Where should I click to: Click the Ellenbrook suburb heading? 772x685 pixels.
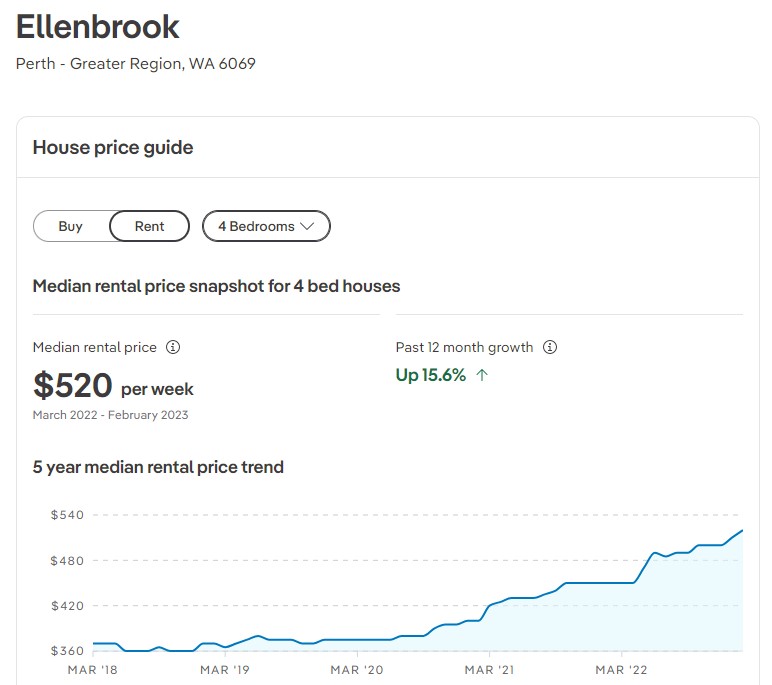click(x=98, y=27)
